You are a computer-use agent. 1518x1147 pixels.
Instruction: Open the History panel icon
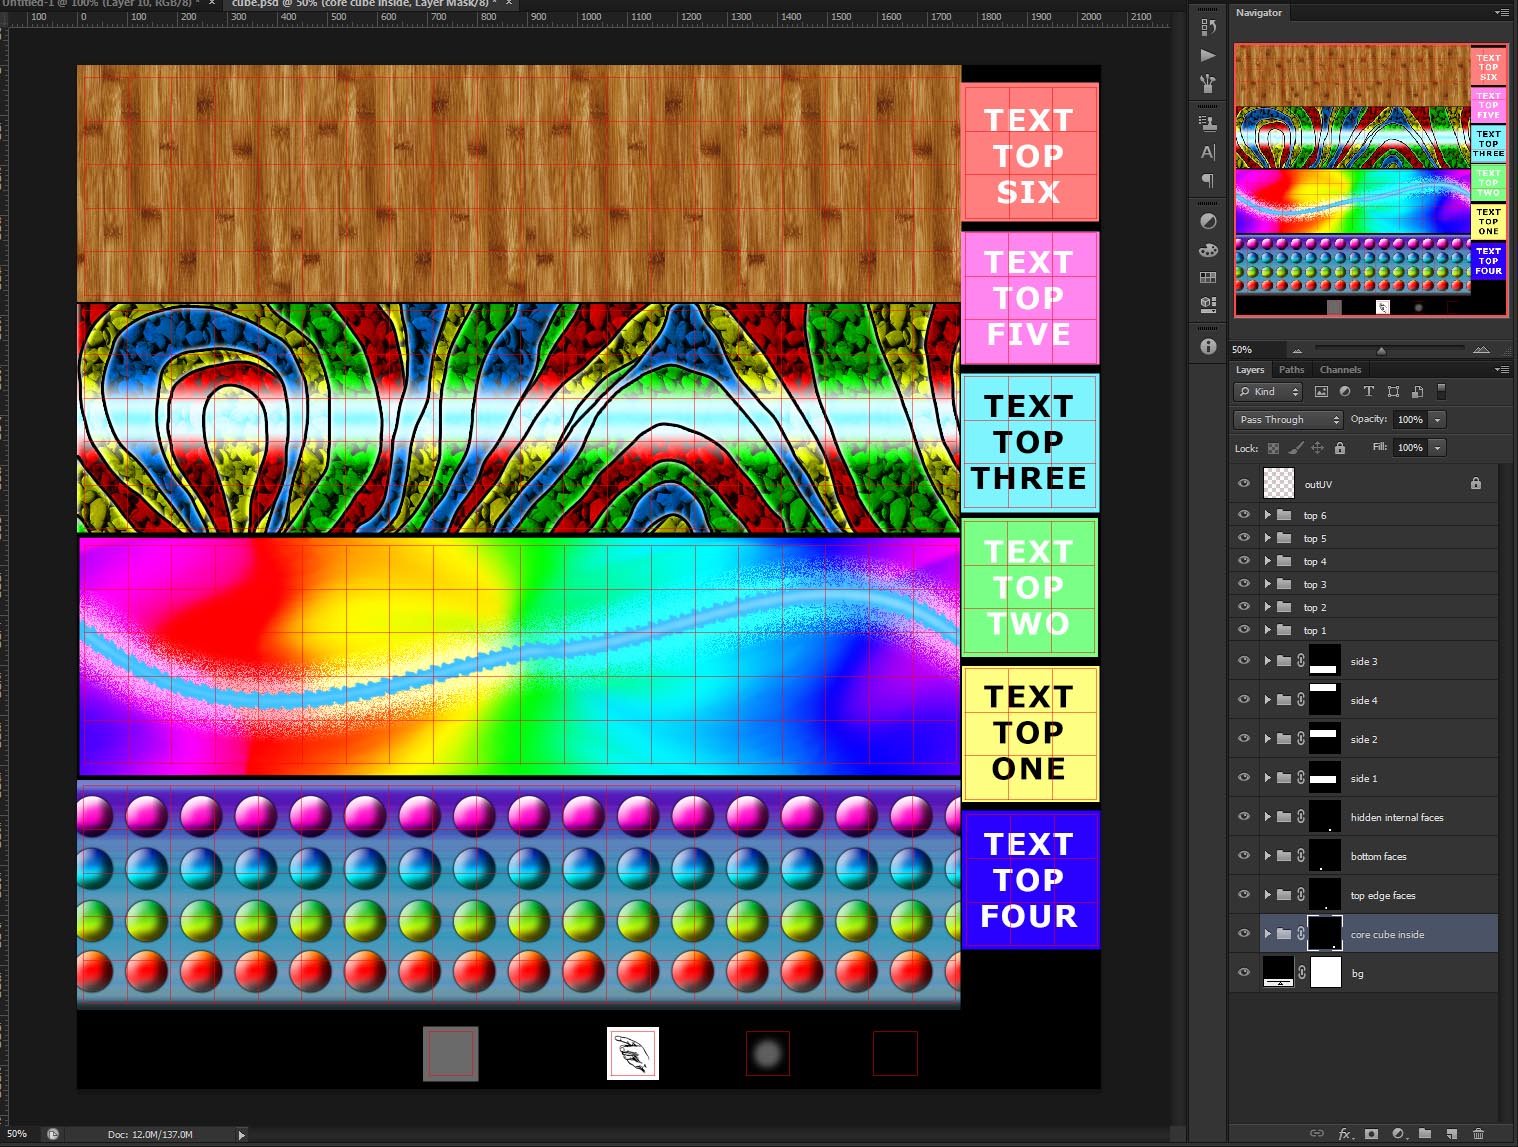(1208, 27)
